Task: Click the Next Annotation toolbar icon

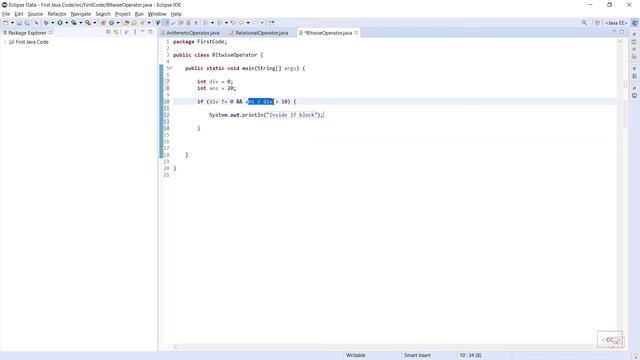Action: pos(205,23)
